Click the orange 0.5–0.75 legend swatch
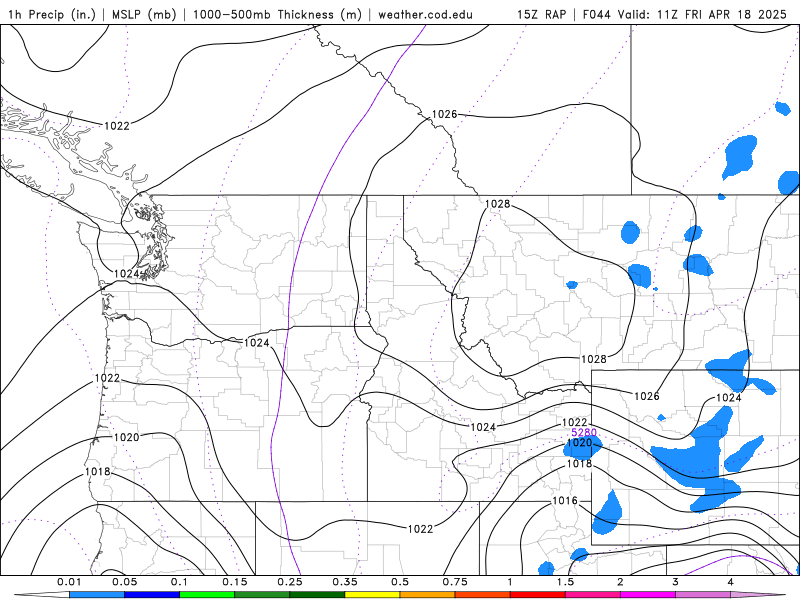 pyautogui.click(x=428, y=595)
